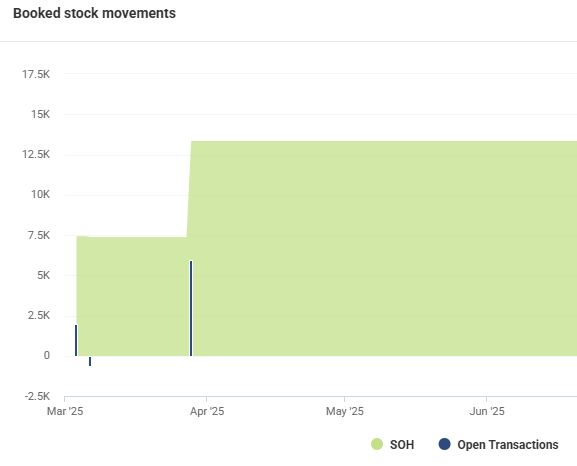This screenshot has width=577, height=466.
Task: Click the dark blue Open Transactions circle
Action: [445, 444]
